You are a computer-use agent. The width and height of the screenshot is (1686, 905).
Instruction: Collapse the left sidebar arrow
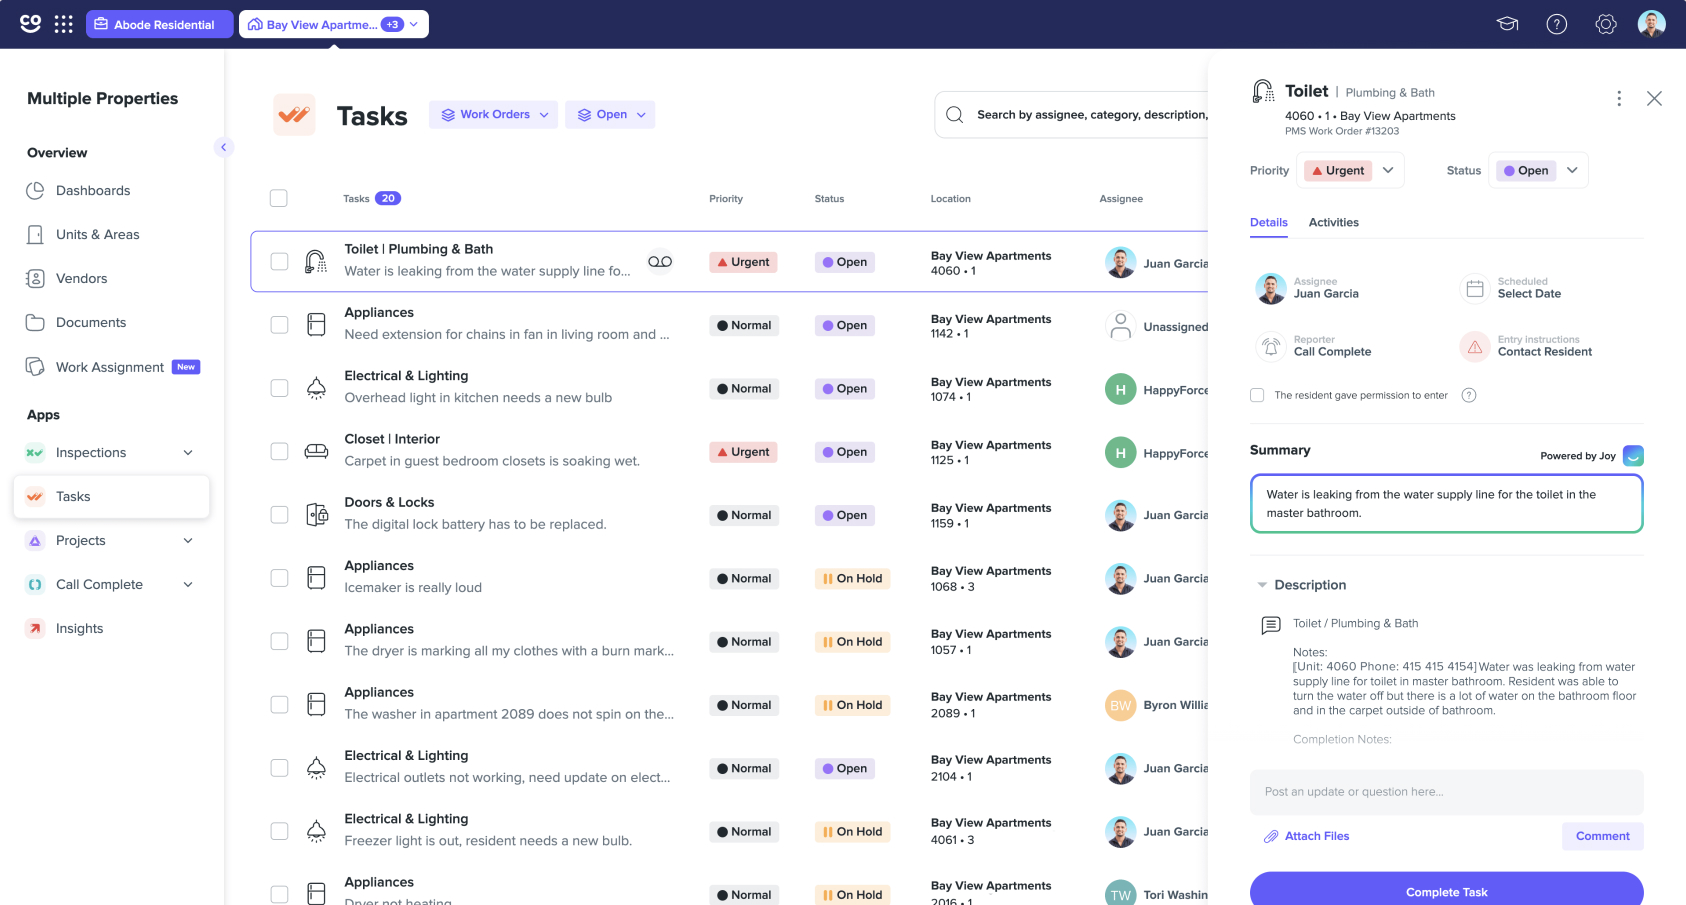tap(224, 147)
